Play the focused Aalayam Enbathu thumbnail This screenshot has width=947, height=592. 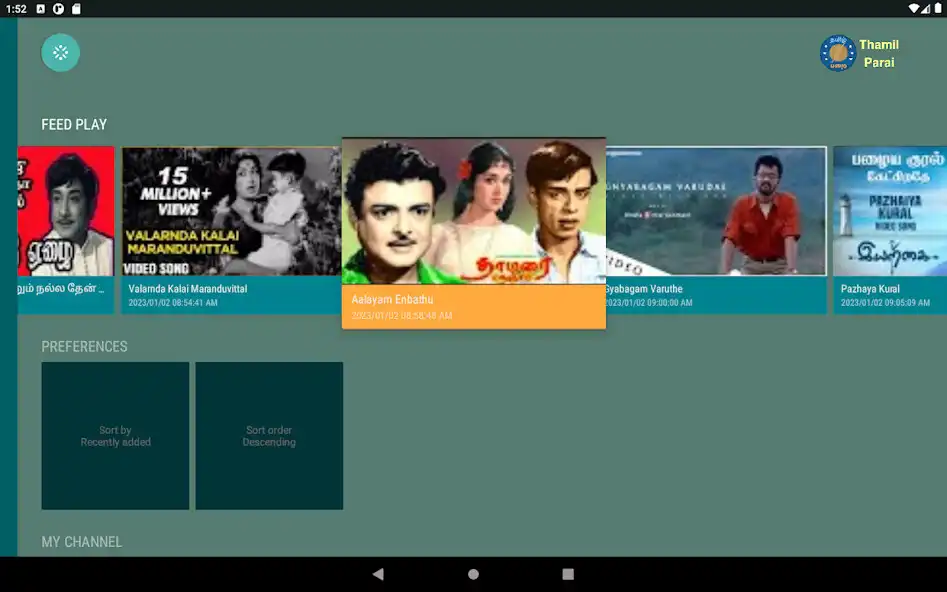coord(474,211)
